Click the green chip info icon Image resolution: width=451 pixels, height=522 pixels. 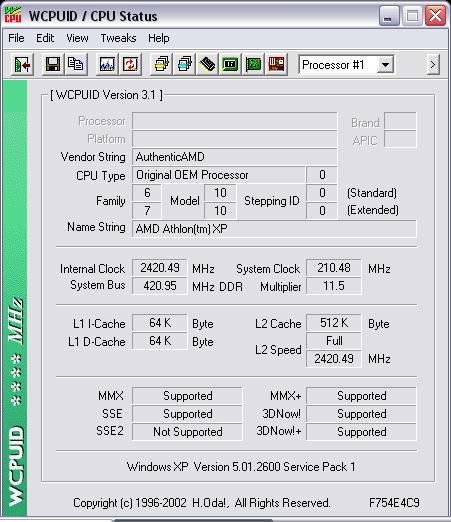point(230,64)
